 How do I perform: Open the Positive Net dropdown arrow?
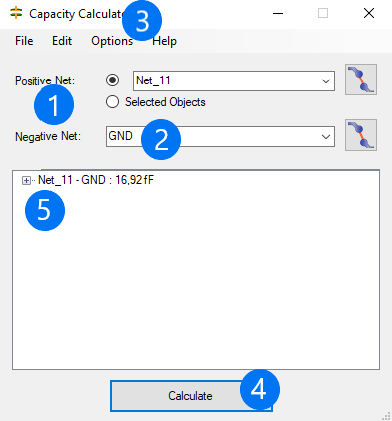click(326, 81)
